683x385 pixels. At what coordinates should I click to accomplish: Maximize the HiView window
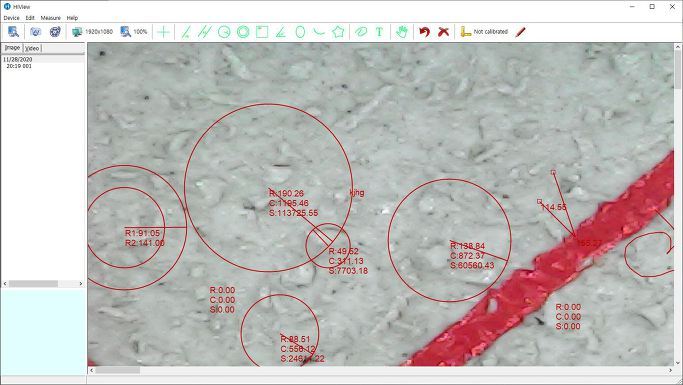[x=652, y=7]
